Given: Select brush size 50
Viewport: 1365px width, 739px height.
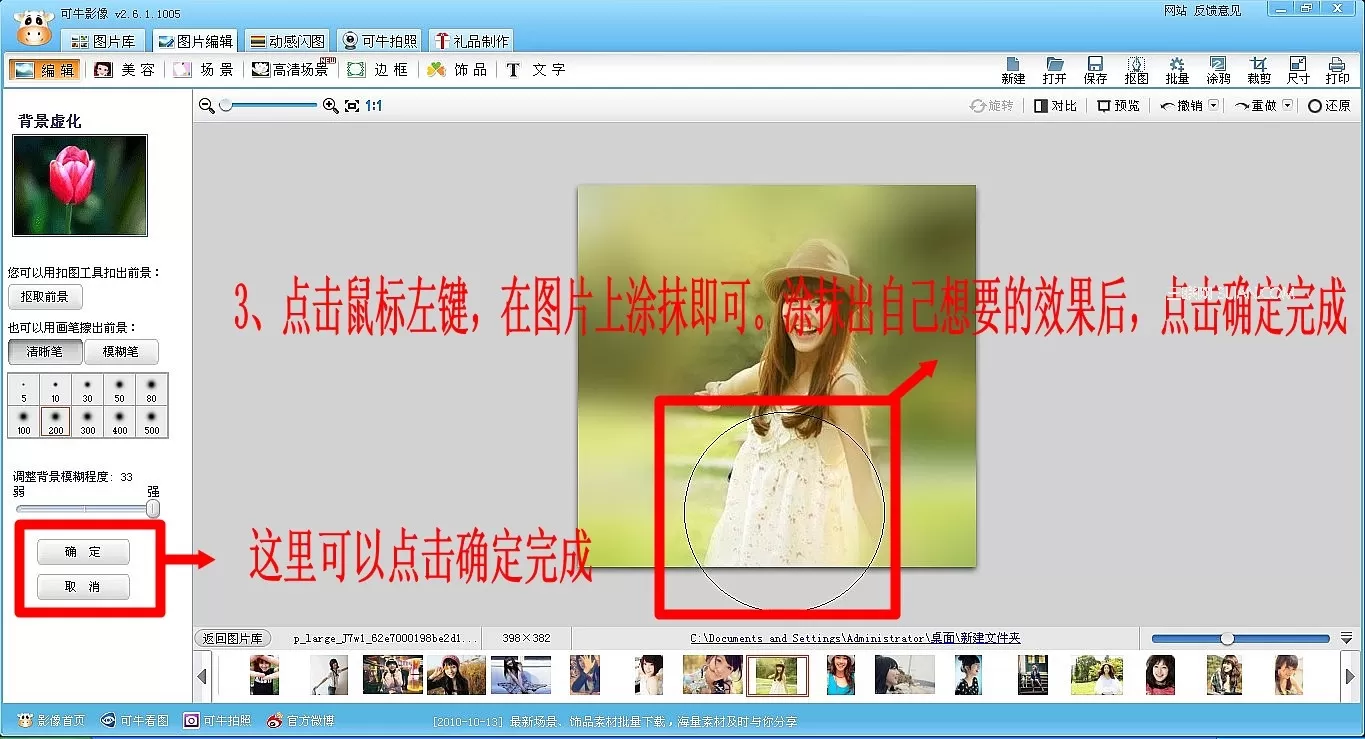Looking at the screenshot, I should pyautogui.click(x=120, y=390).
